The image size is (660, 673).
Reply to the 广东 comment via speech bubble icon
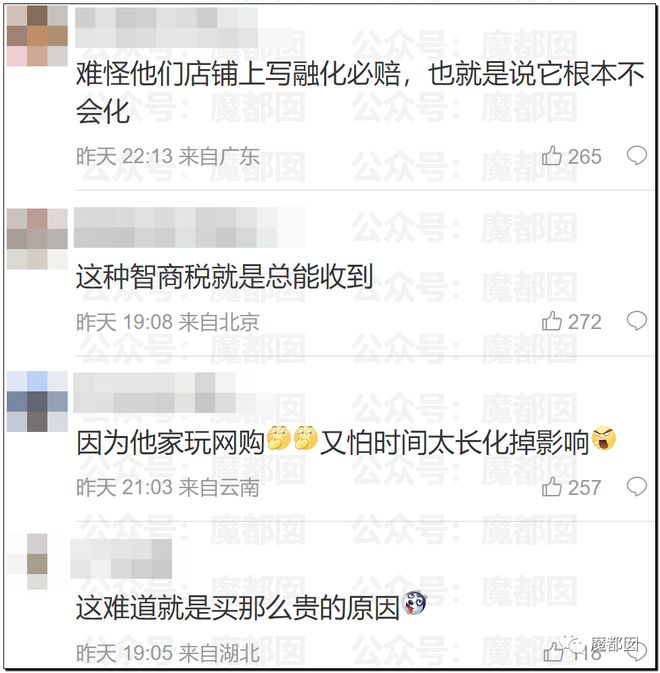637,155
